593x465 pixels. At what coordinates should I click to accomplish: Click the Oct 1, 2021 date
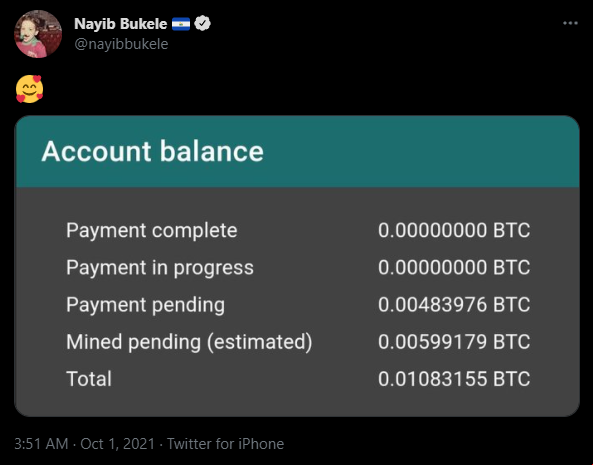click(118, 444)
